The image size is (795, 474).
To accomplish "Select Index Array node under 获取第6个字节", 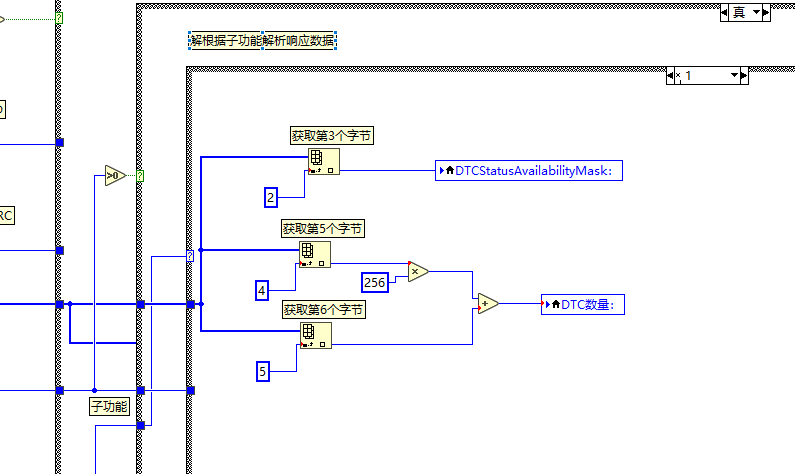I will pos(316,335).
